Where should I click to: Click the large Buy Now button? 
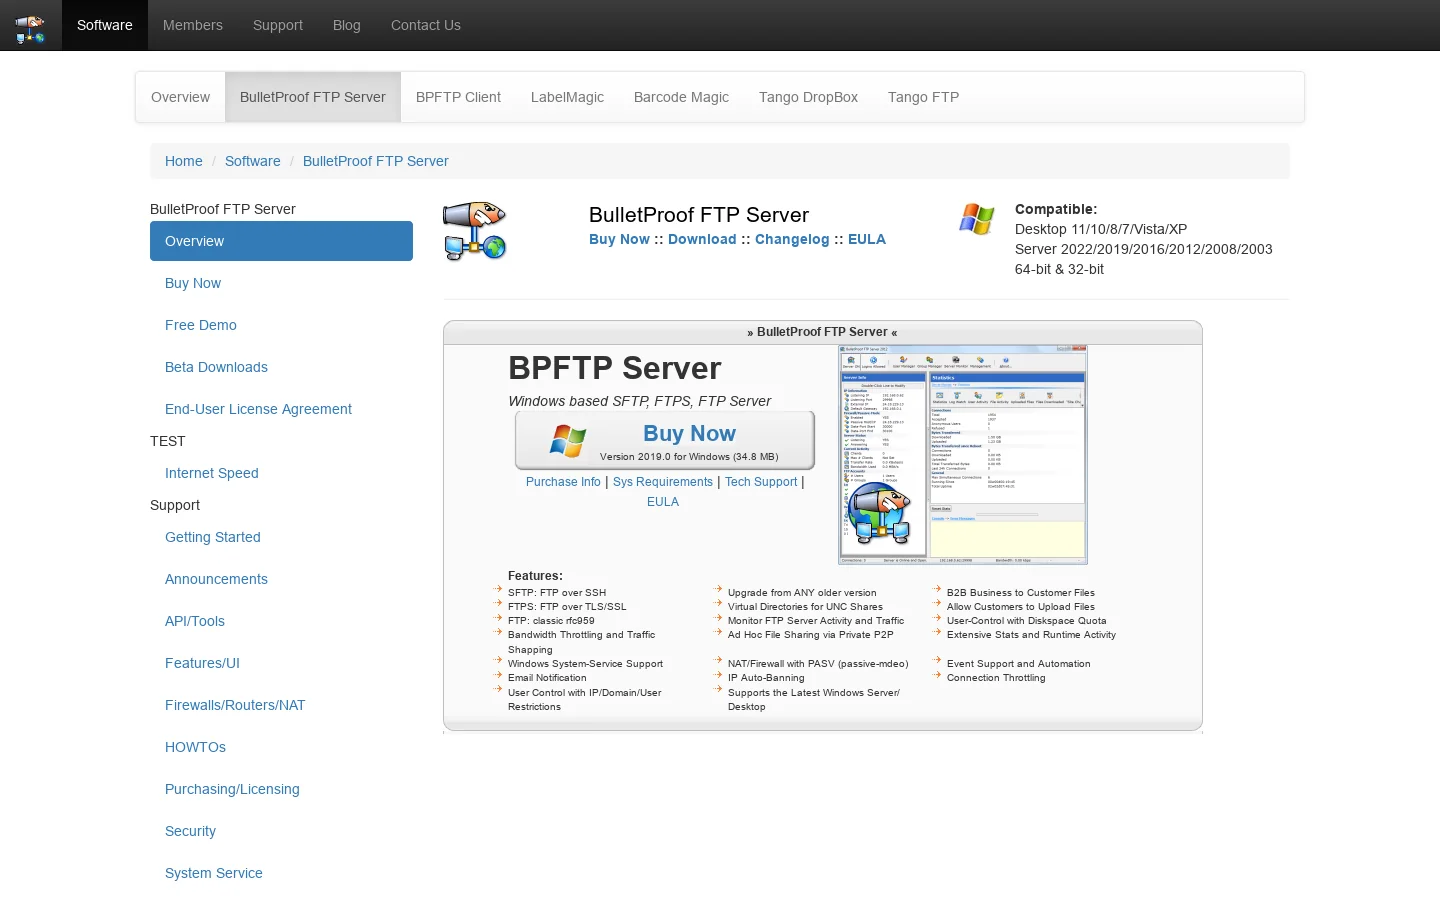click(x=665, y=440)
